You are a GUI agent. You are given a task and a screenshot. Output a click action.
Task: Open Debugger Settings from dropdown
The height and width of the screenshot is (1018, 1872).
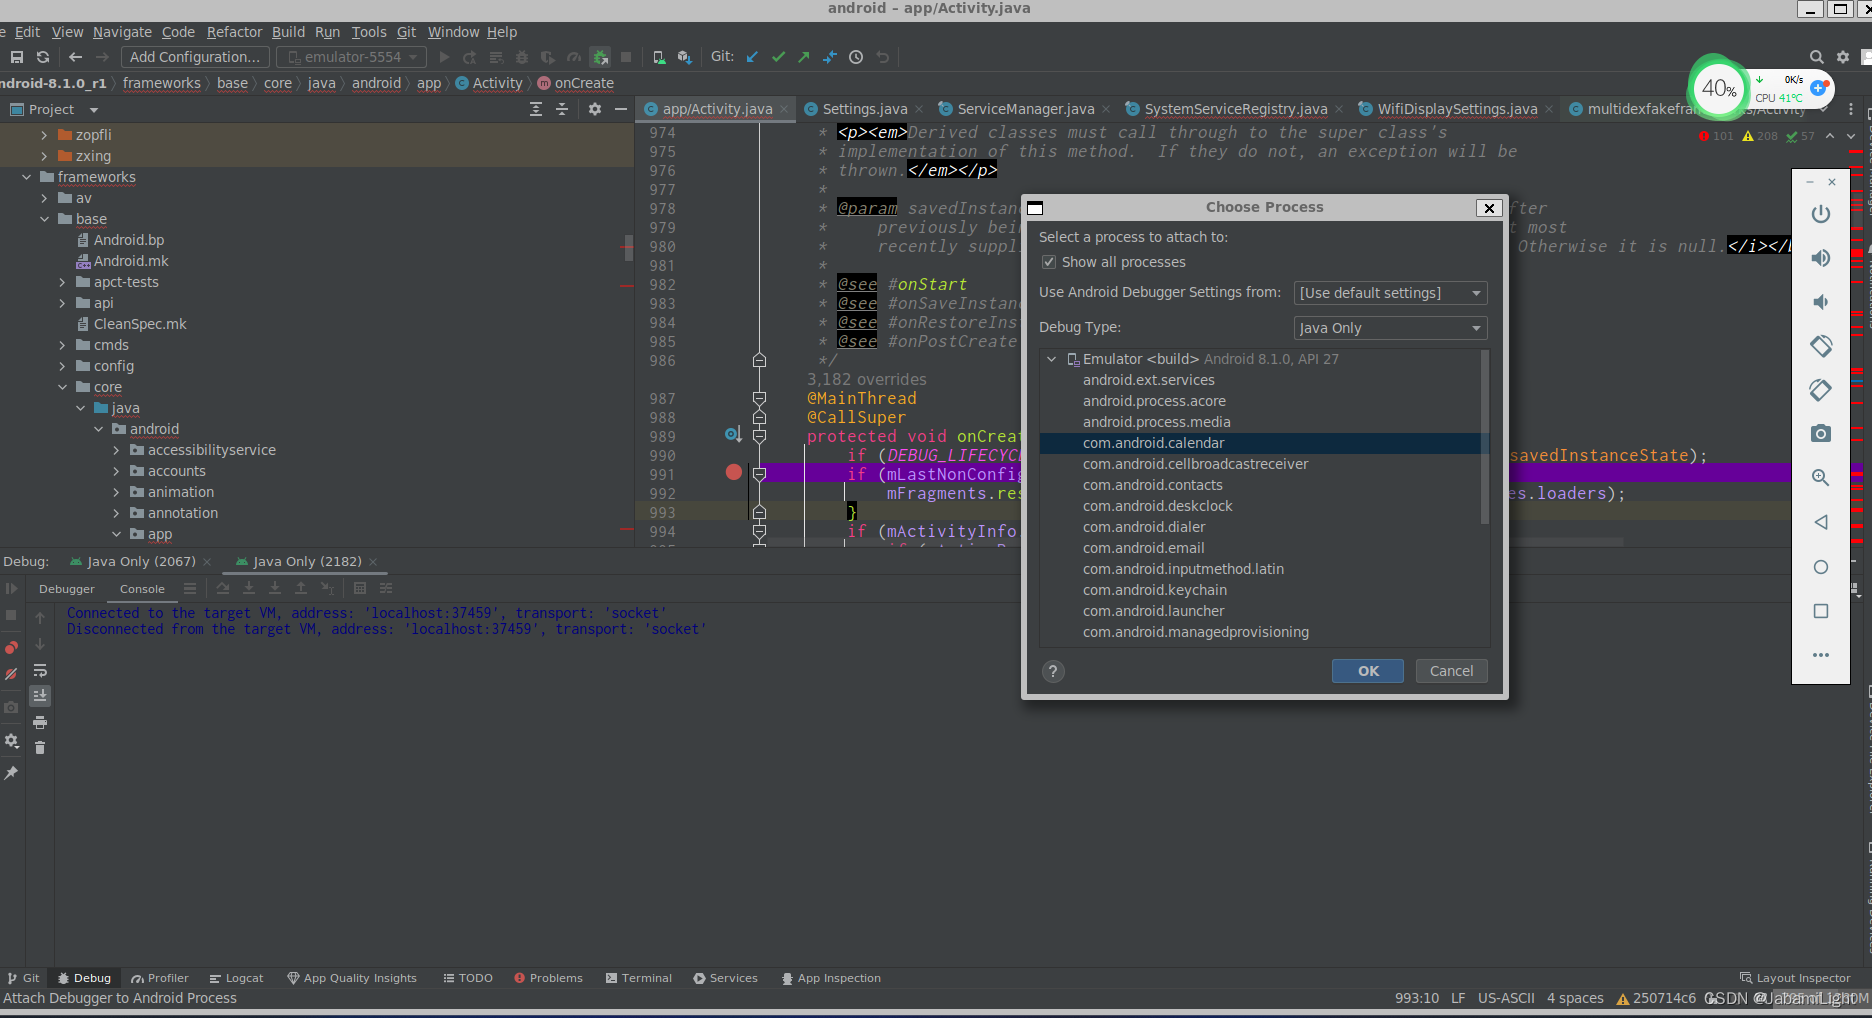click(1390, 293)
